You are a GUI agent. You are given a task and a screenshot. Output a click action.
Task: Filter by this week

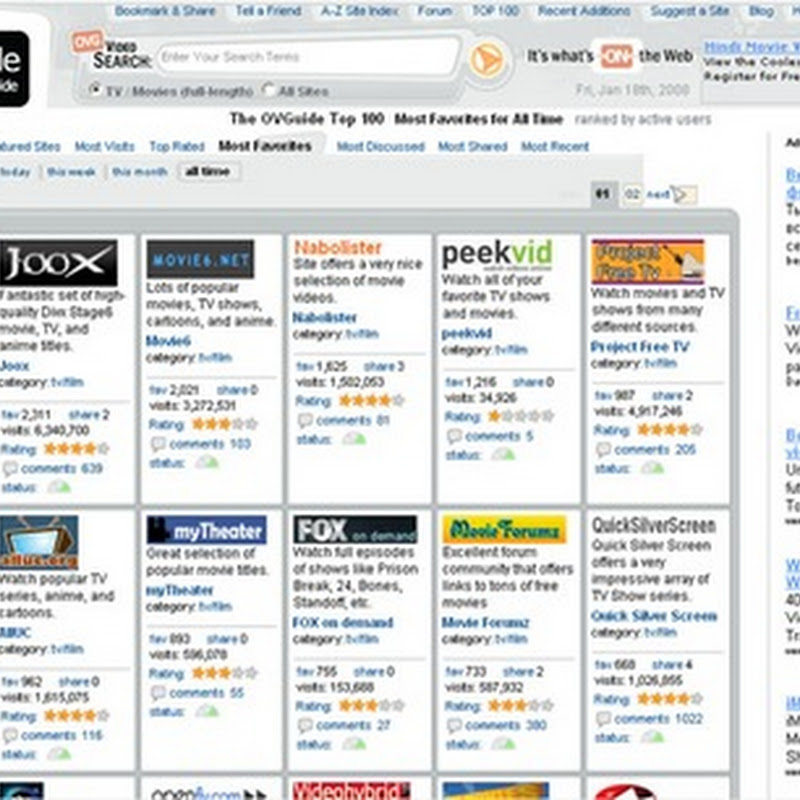point(71,172)
